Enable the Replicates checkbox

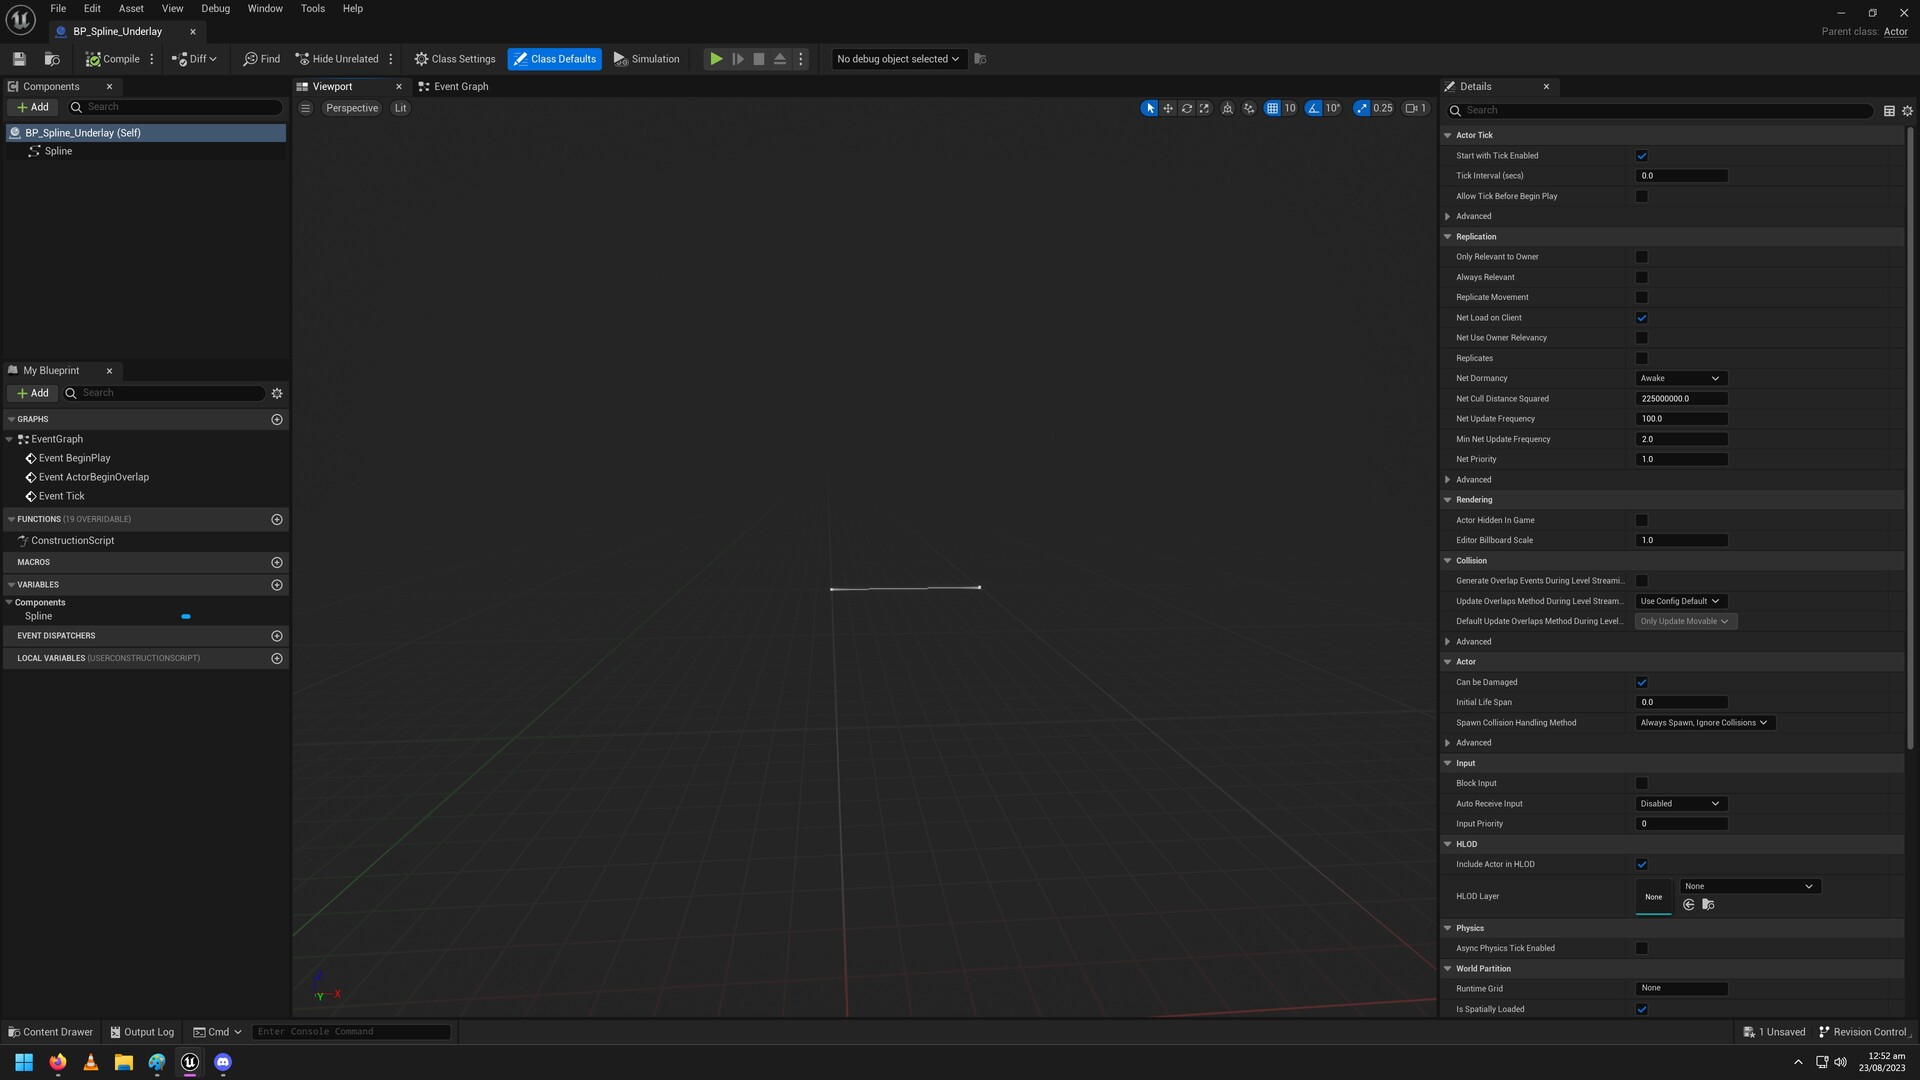click(x=1641, y=358)
